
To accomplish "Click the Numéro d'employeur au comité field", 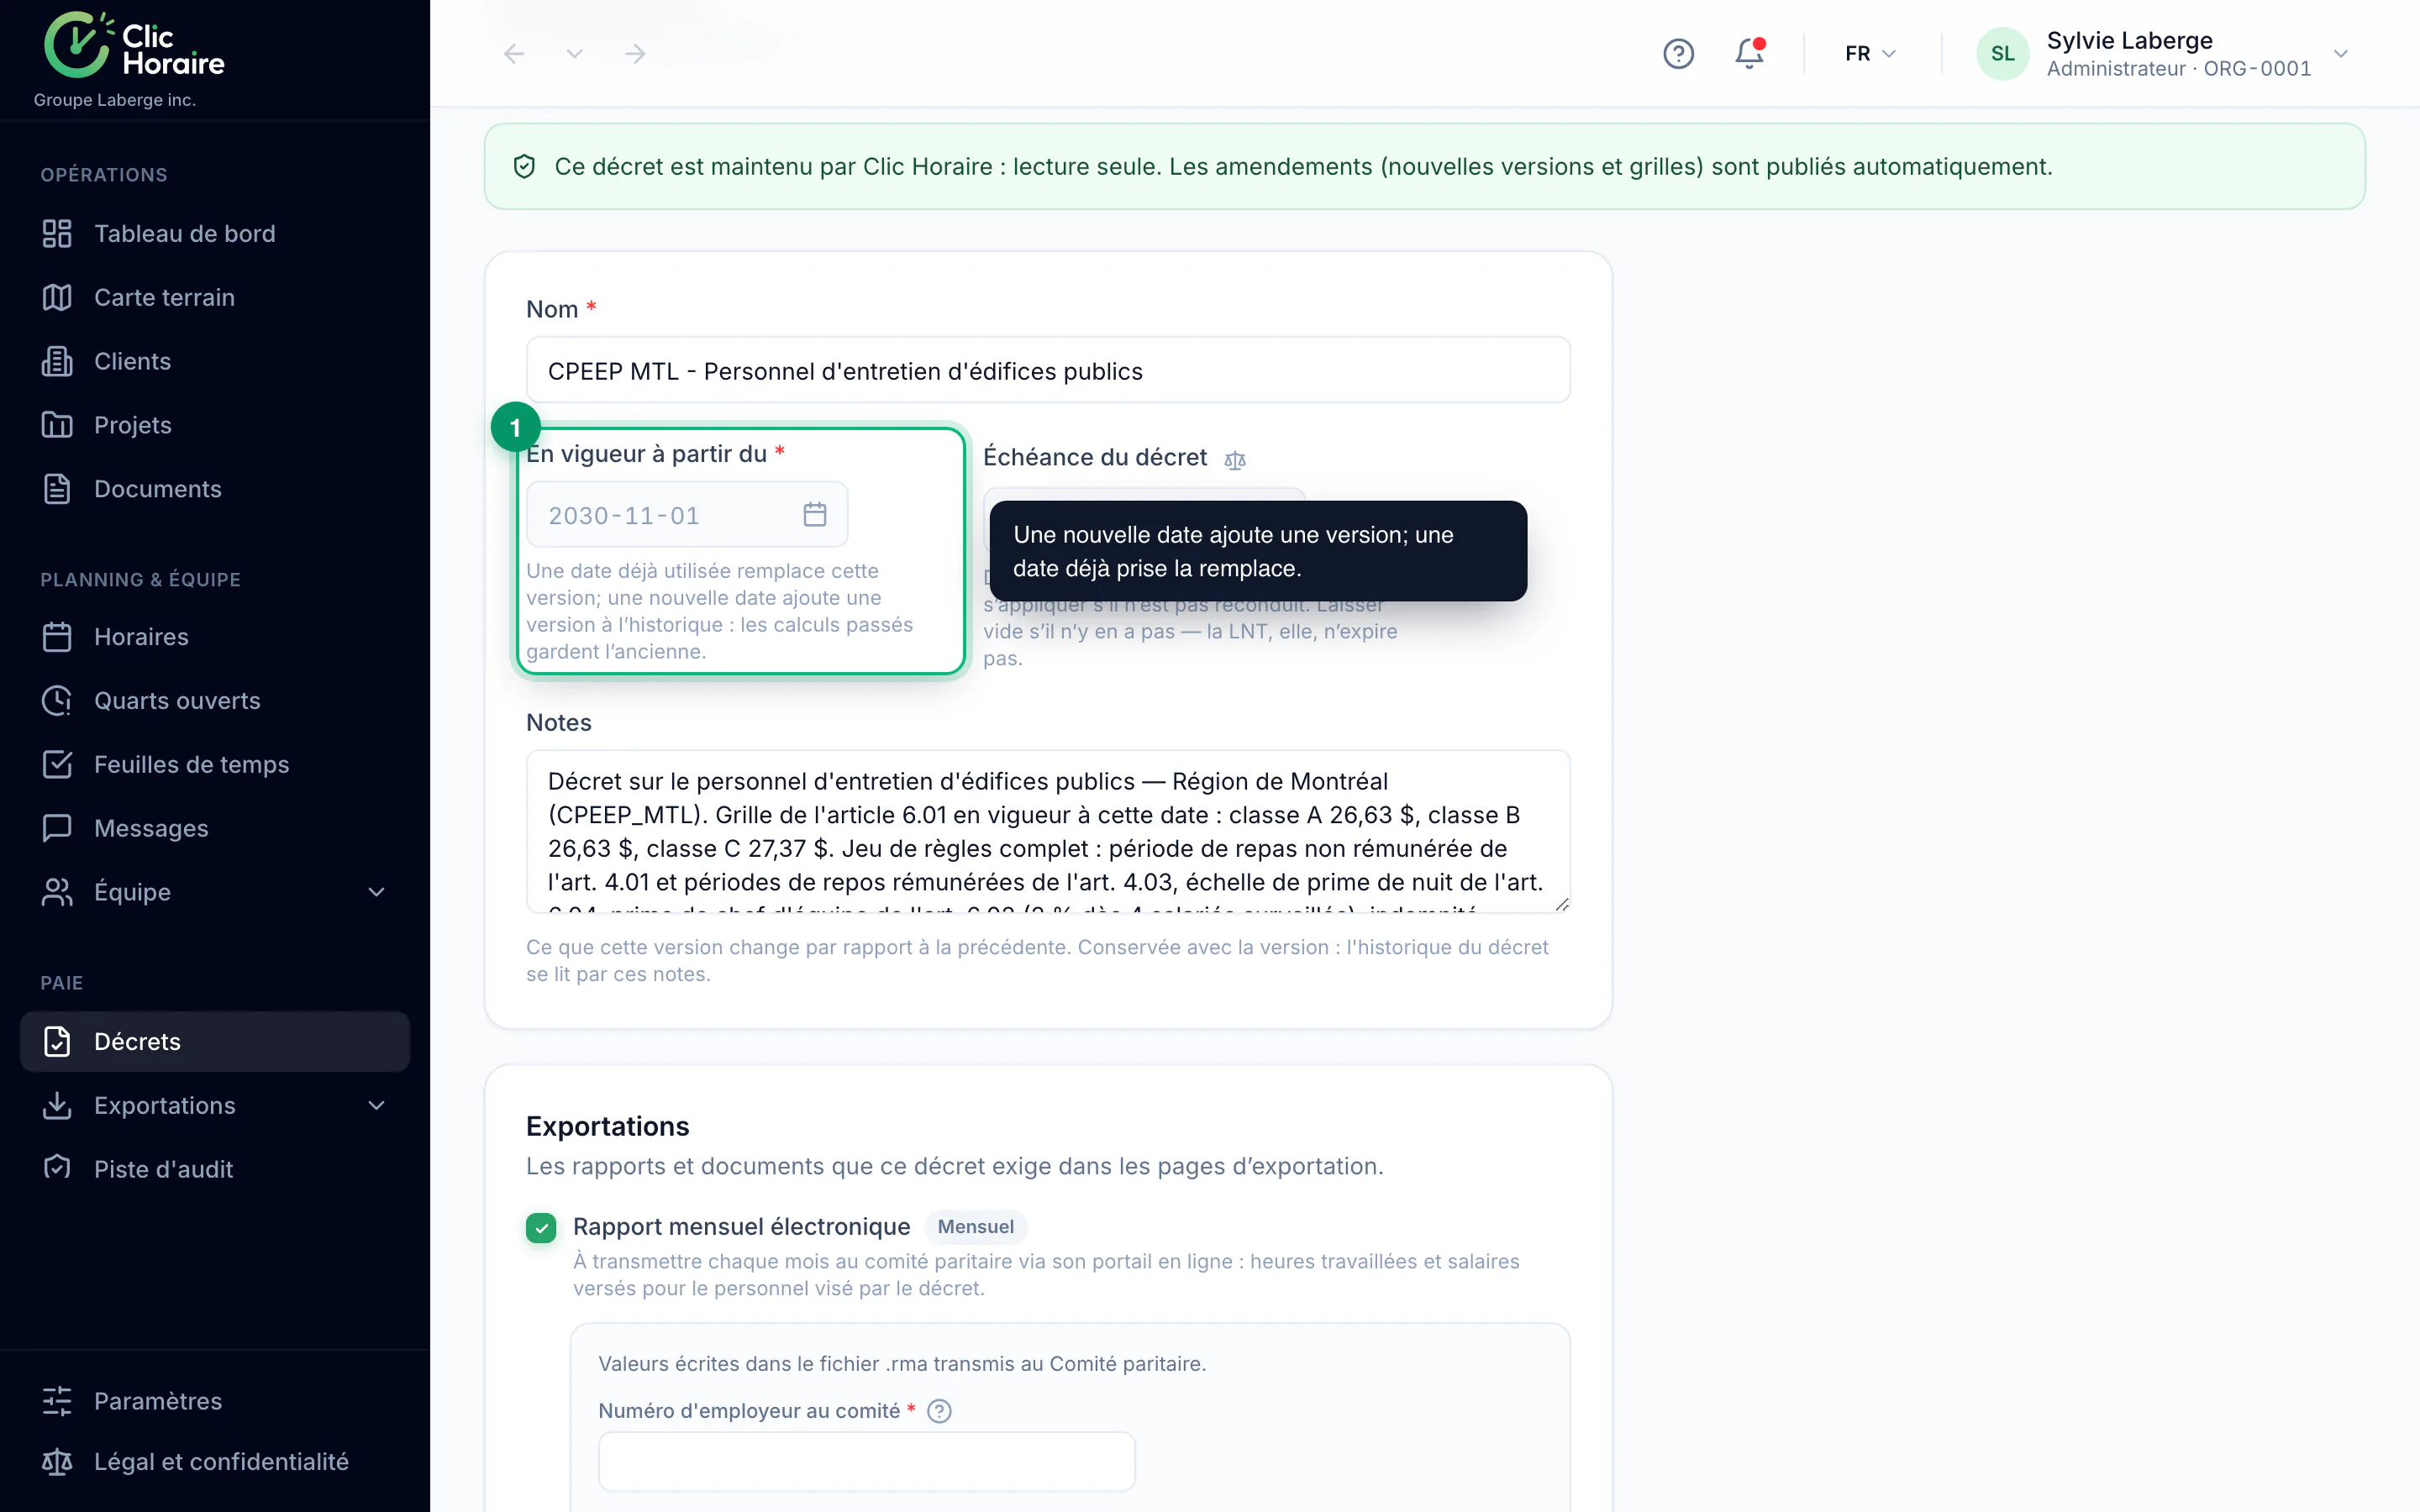I will (x=866, y=1461).
